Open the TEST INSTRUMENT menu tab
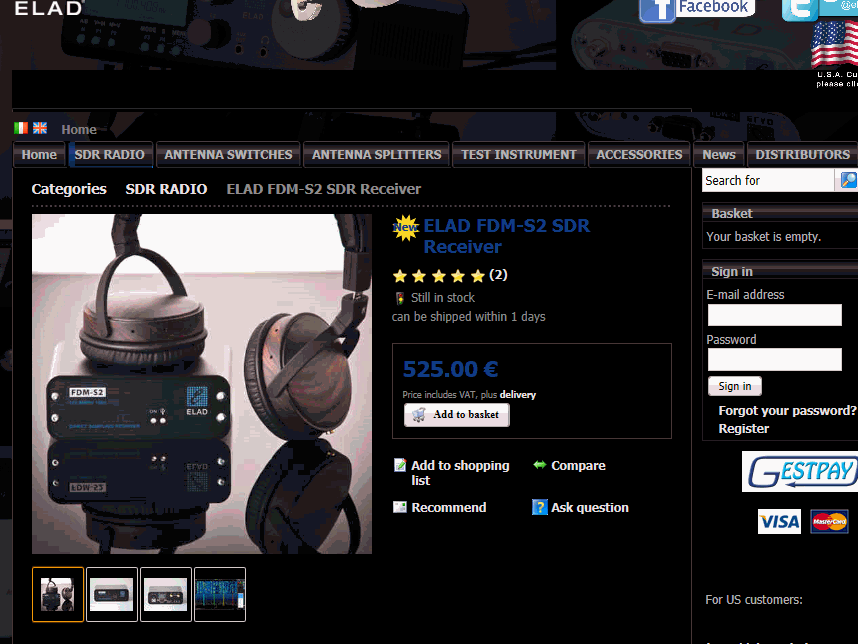This screenshot has width=858, height=644. click(x=519, y=155)
